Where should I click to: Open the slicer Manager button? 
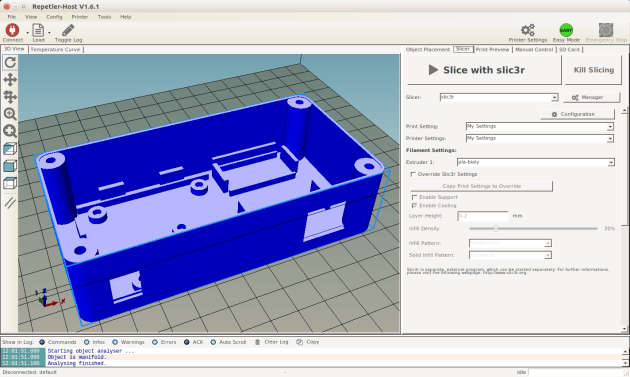pyautogui.click(x=591, y=97)
